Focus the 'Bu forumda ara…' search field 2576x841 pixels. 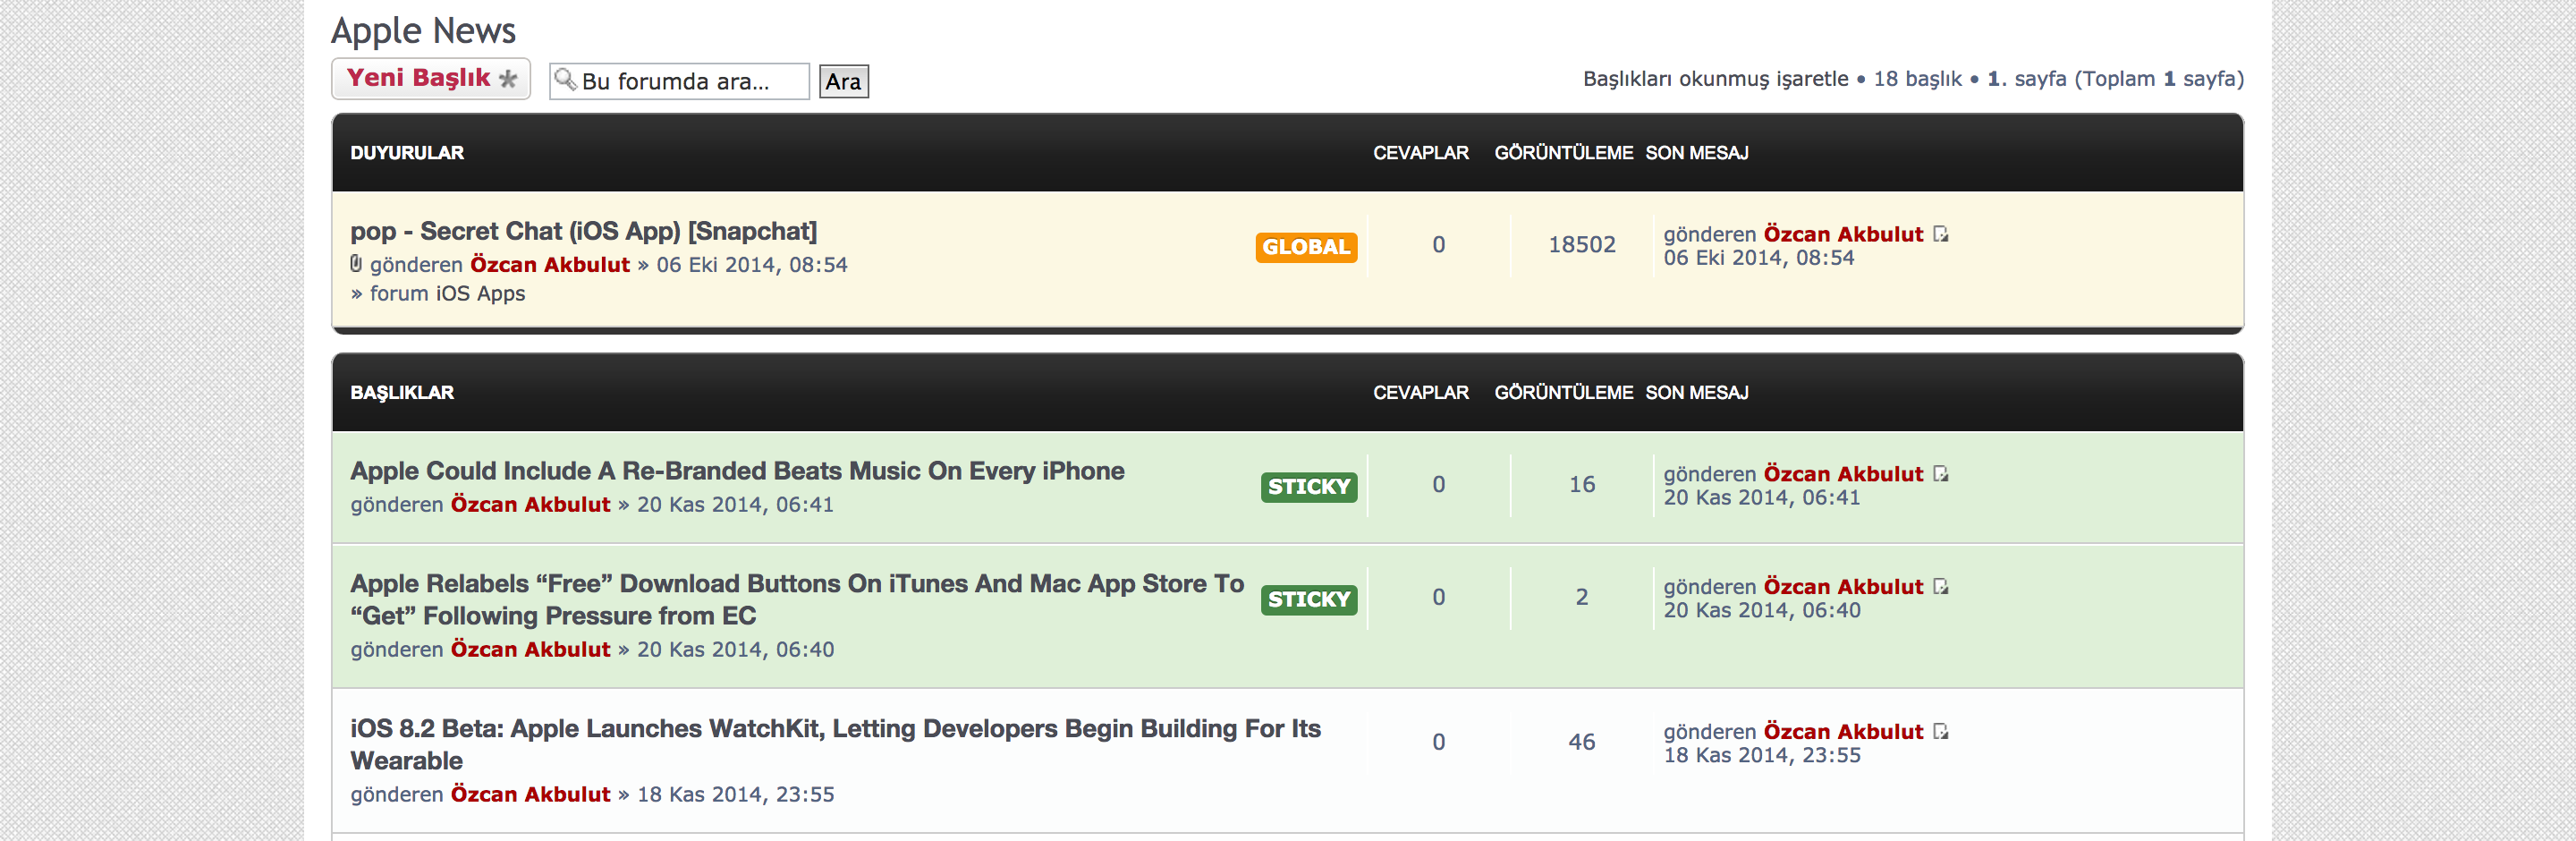pyautogui.click(x=679, y=81)
